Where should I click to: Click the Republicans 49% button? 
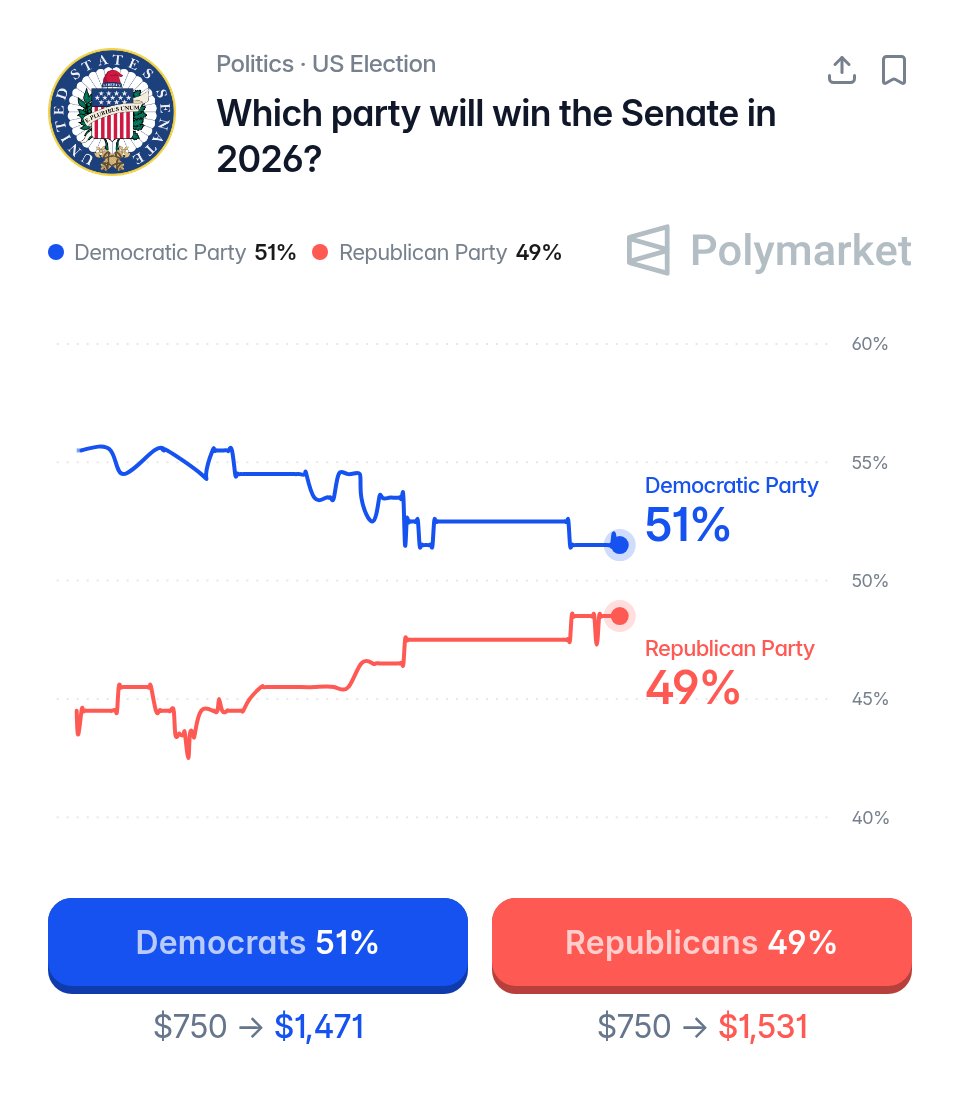coord(702,945)
